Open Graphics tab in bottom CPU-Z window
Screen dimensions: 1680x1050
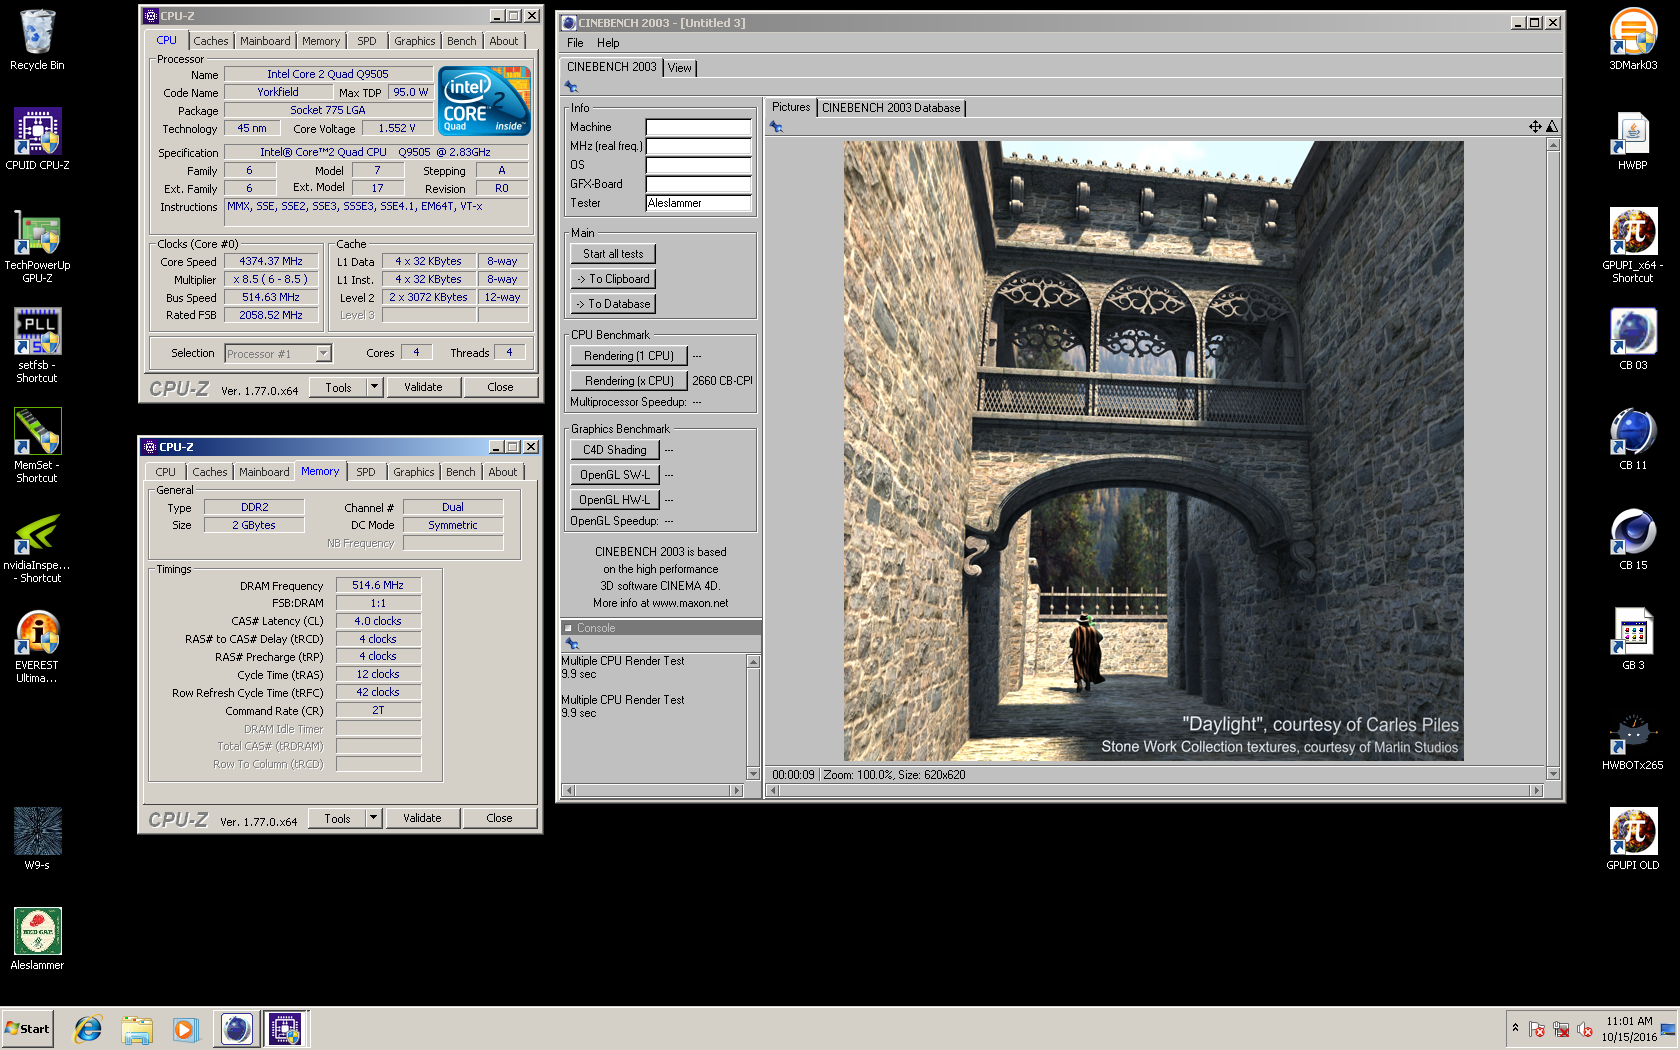(x=414, y=472)
